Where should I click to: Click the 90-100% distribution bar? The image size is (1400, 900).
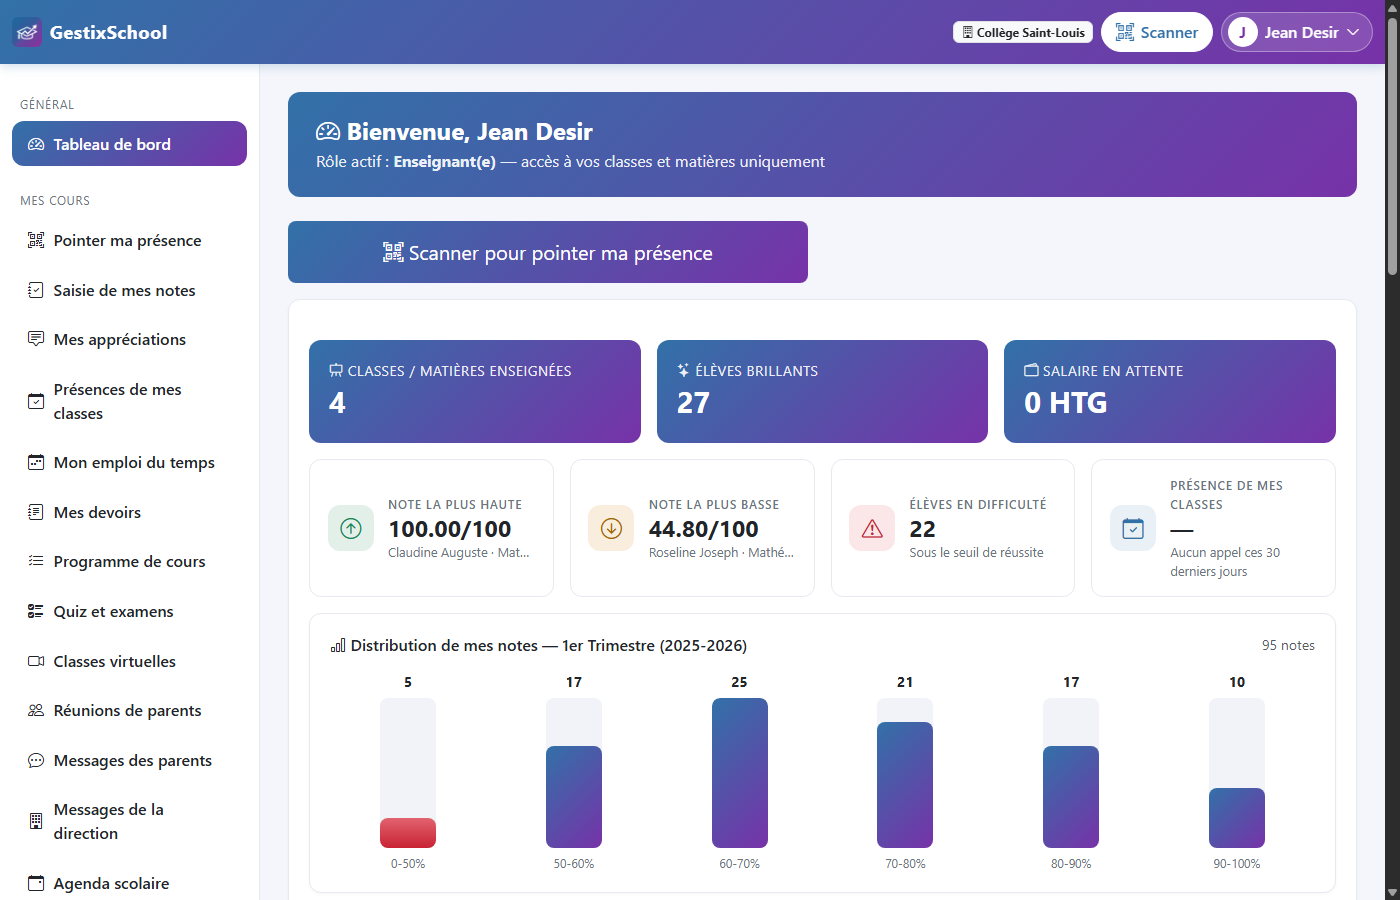(1237, 818)
